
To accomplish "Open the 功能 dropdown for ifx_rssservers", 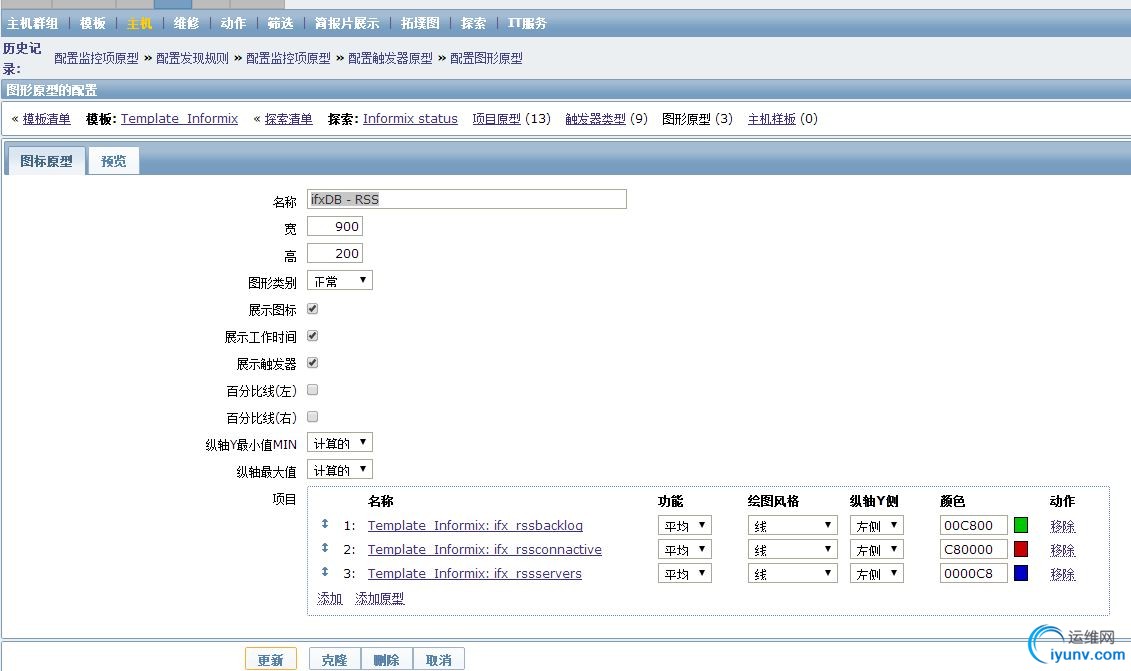I will (x=685, y=574).
